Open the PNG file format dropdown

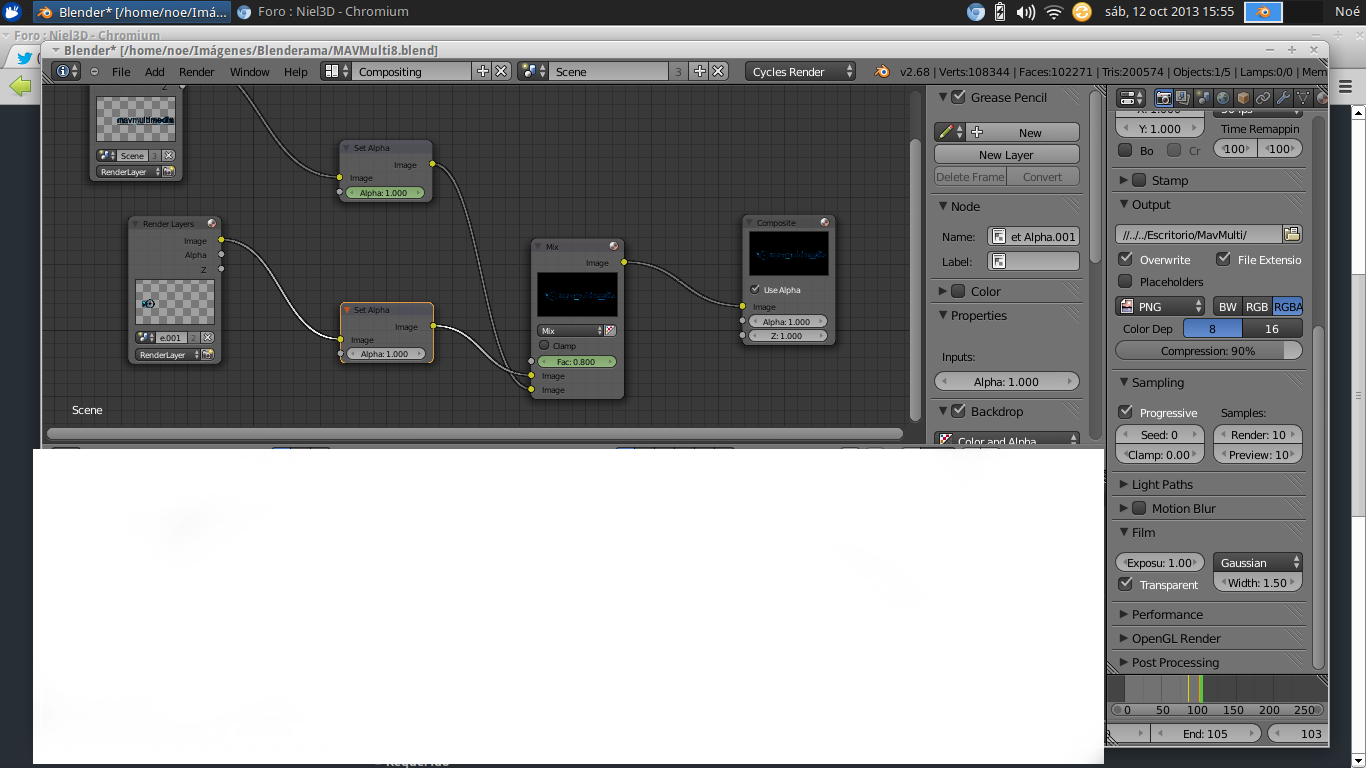(1161, 307)
